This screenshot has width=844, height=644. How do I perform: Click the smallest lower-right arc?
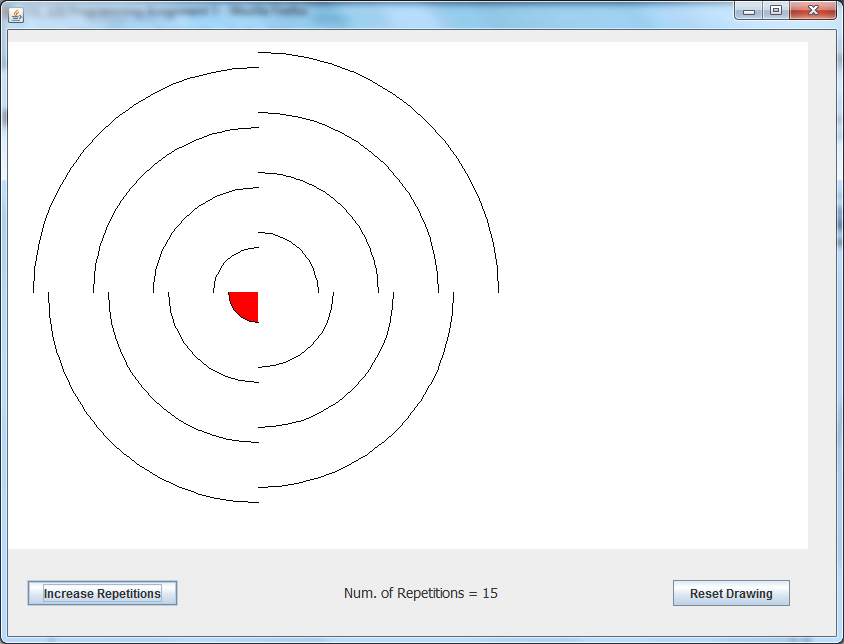point(311,345)
